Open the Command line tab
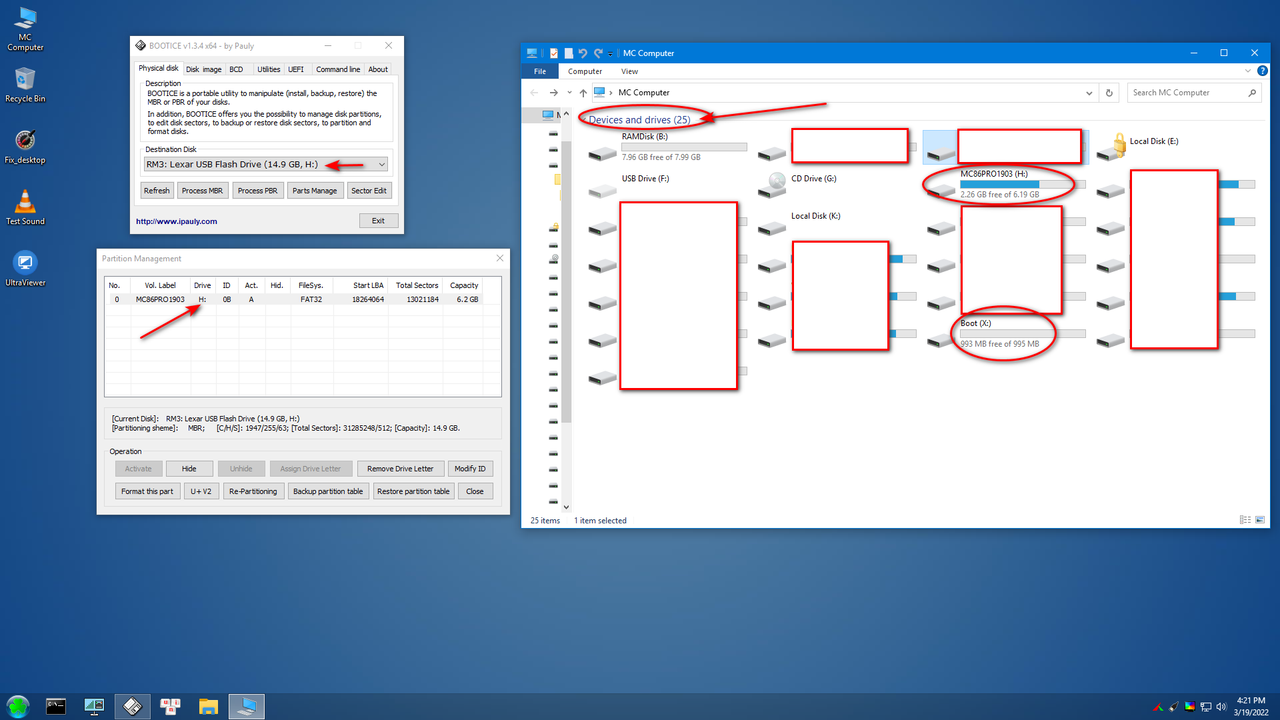This screenshot has height=720, width=1280. (x=338, y=69)
